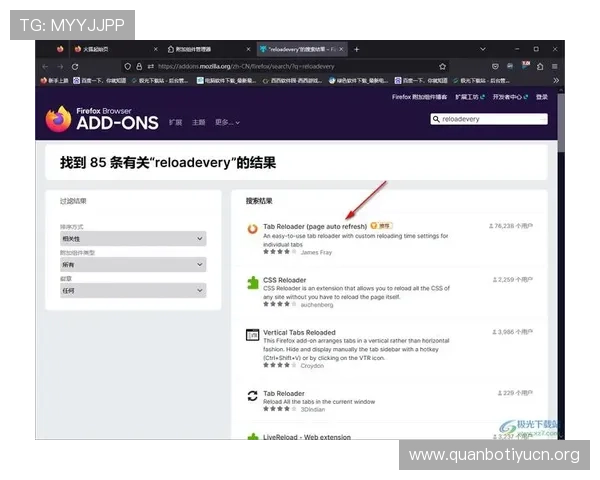
Task: Click the search magnifier icon in addons search
Action: click(436, 119)
